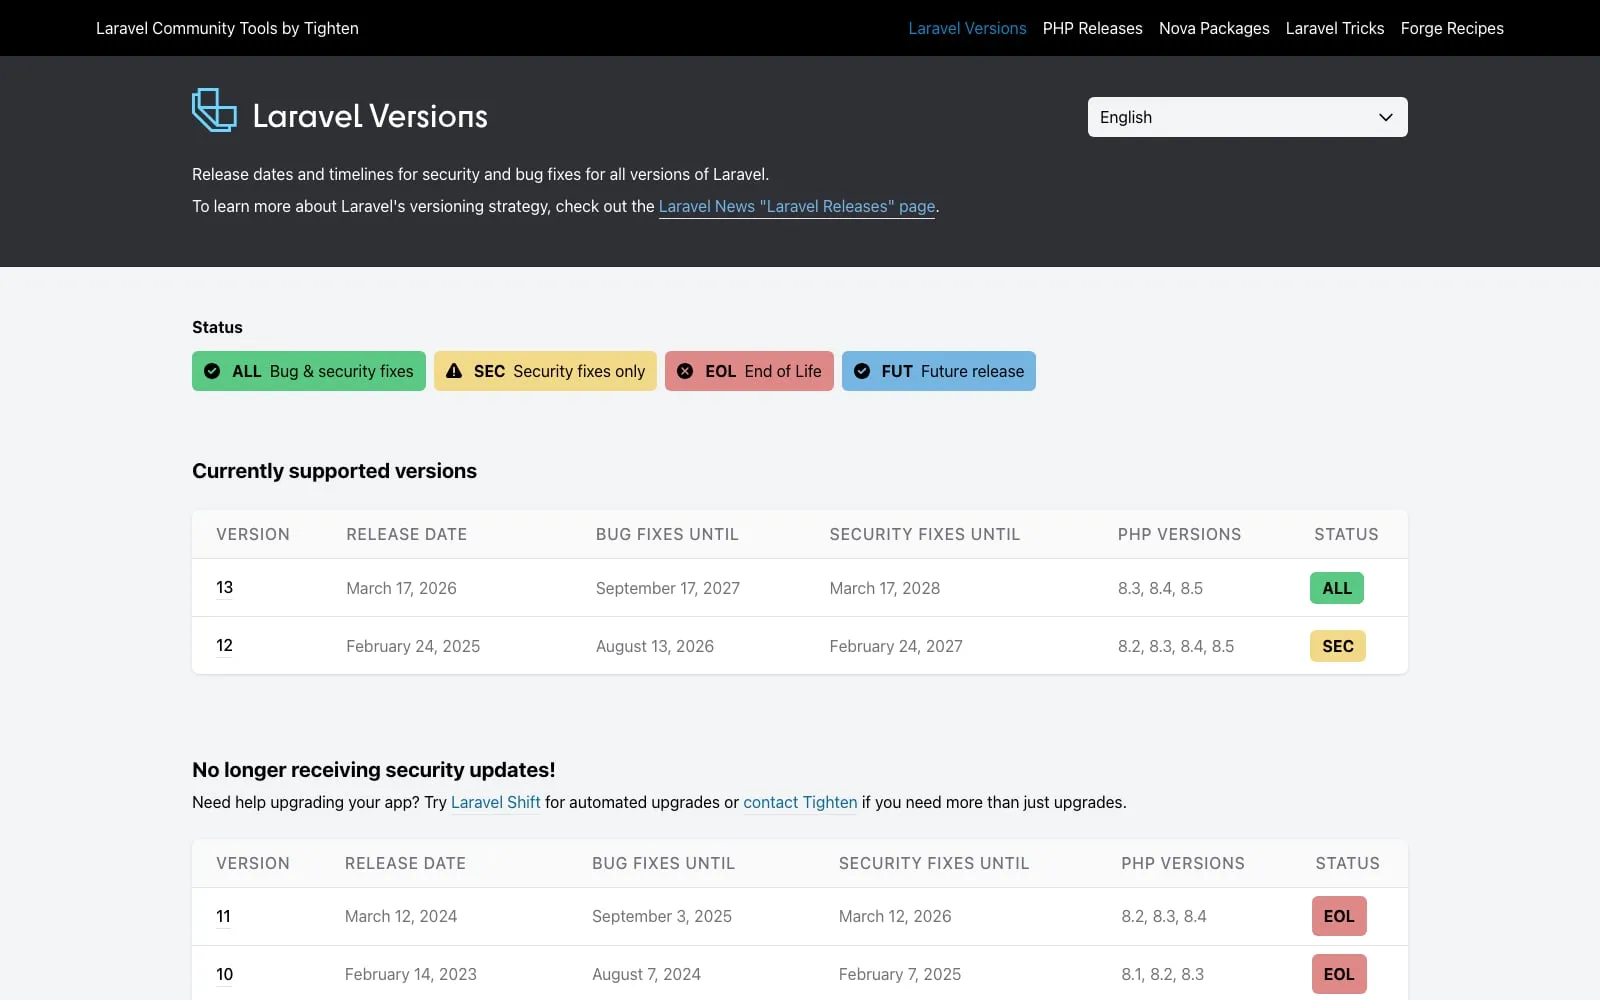Screen dimensions: 1600x1000
Task: Click "February 24, 2025" release date cell
Action: point(413,646)
